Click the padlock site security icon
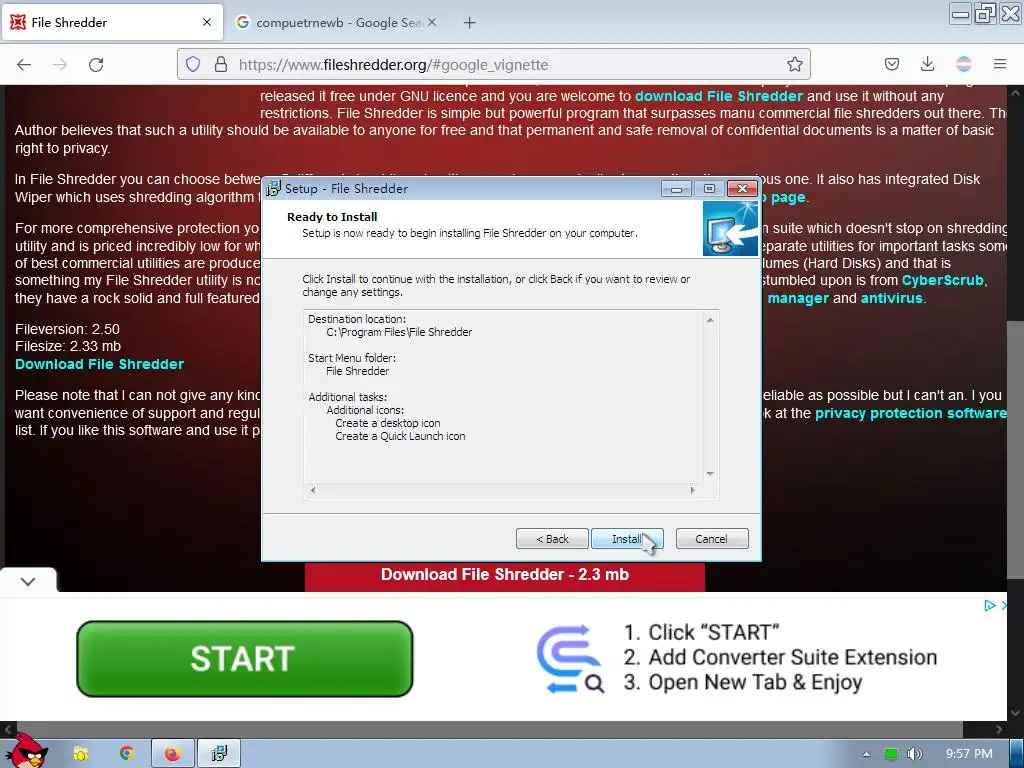1024x768 pixels. (221, 64)
